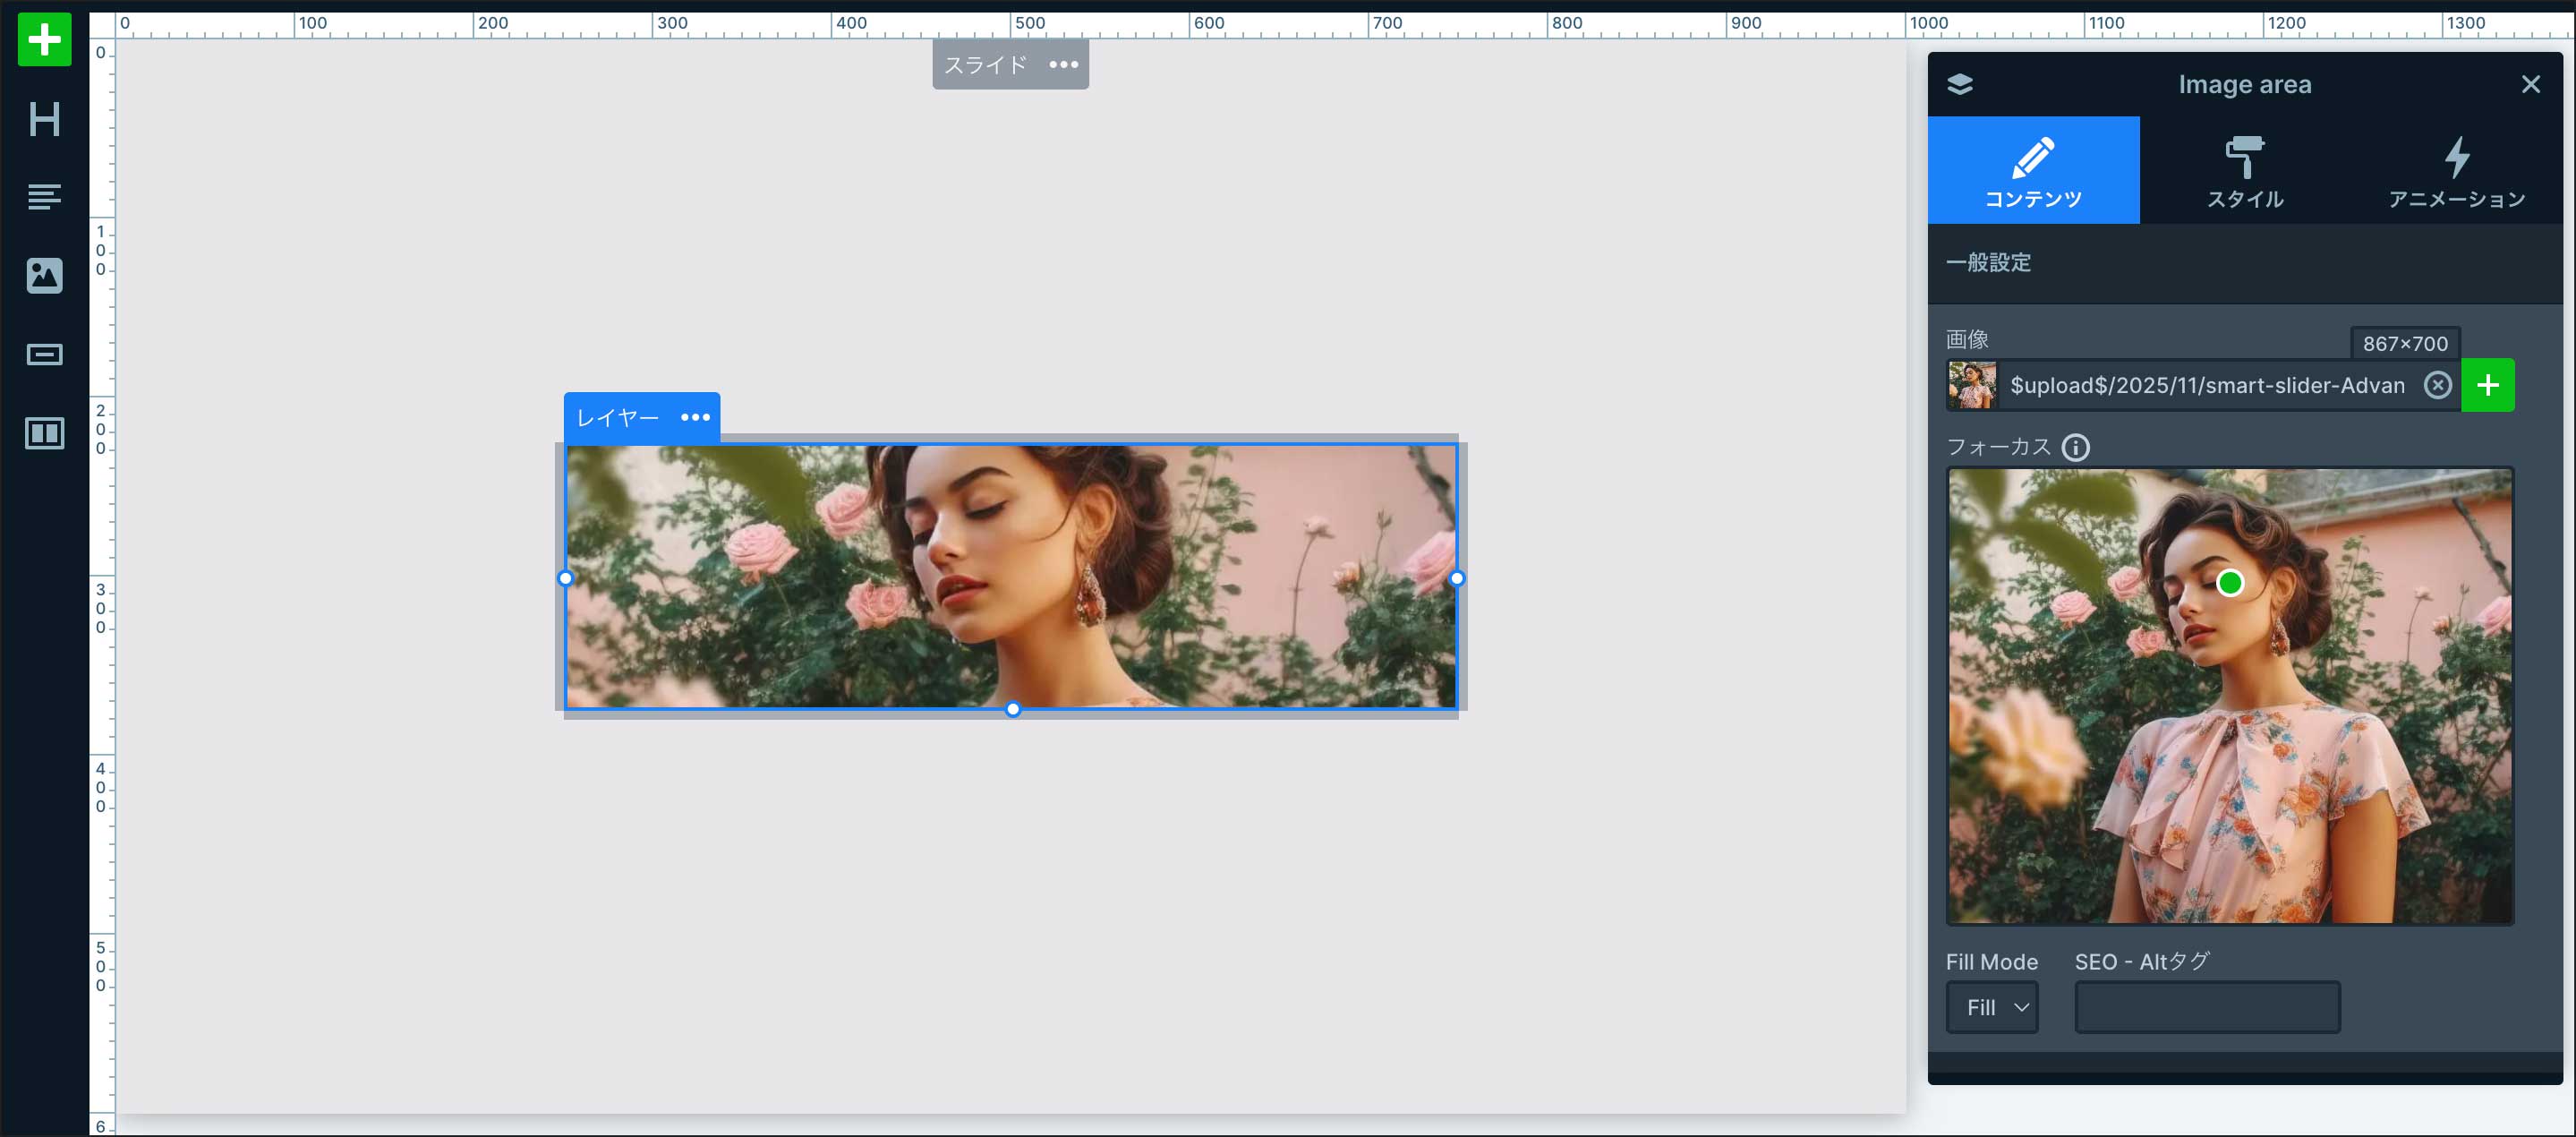The image size is (2576, 1137).
Task: Open the レイヤー options menu dots
Action: (x=695, y=417)
